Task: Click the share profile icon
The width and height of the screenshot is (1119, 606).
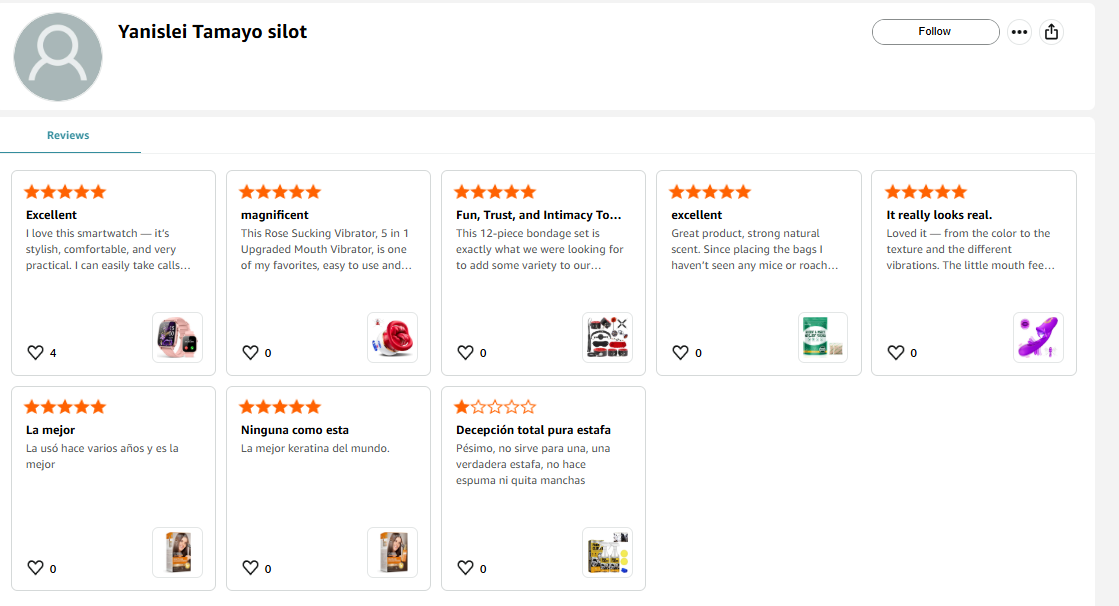Action: coord(1051,32)
